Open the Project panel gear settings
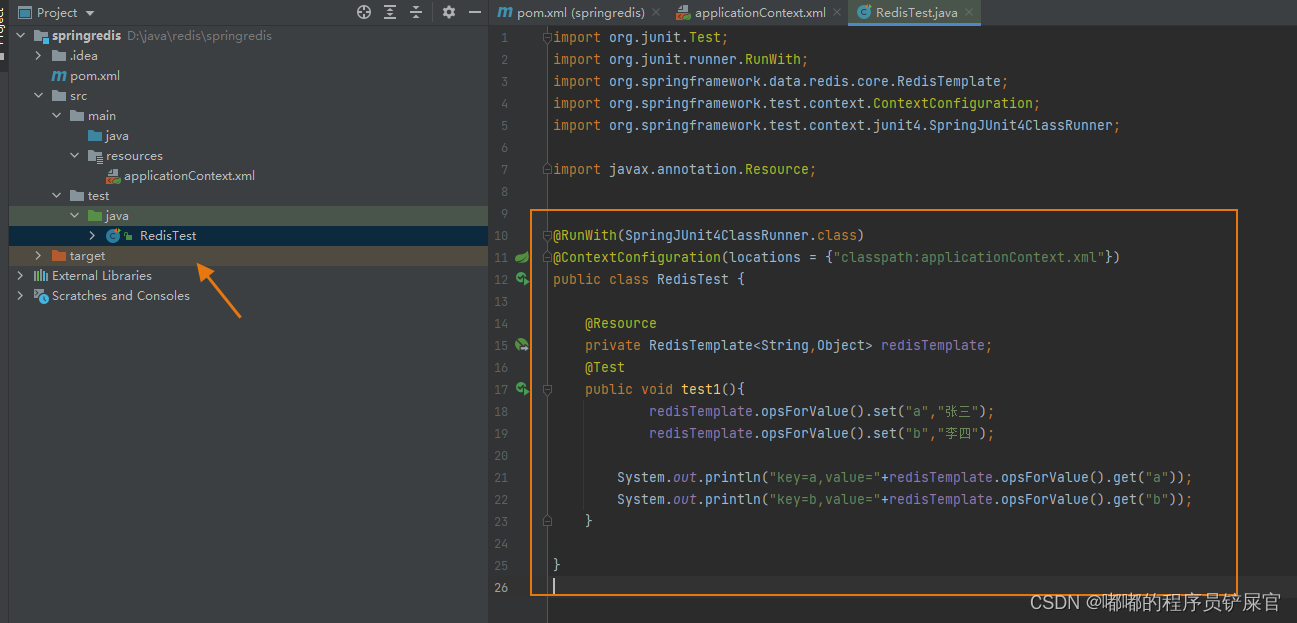Viewport: 1297px width, 623px height. [x=449, y=12]
